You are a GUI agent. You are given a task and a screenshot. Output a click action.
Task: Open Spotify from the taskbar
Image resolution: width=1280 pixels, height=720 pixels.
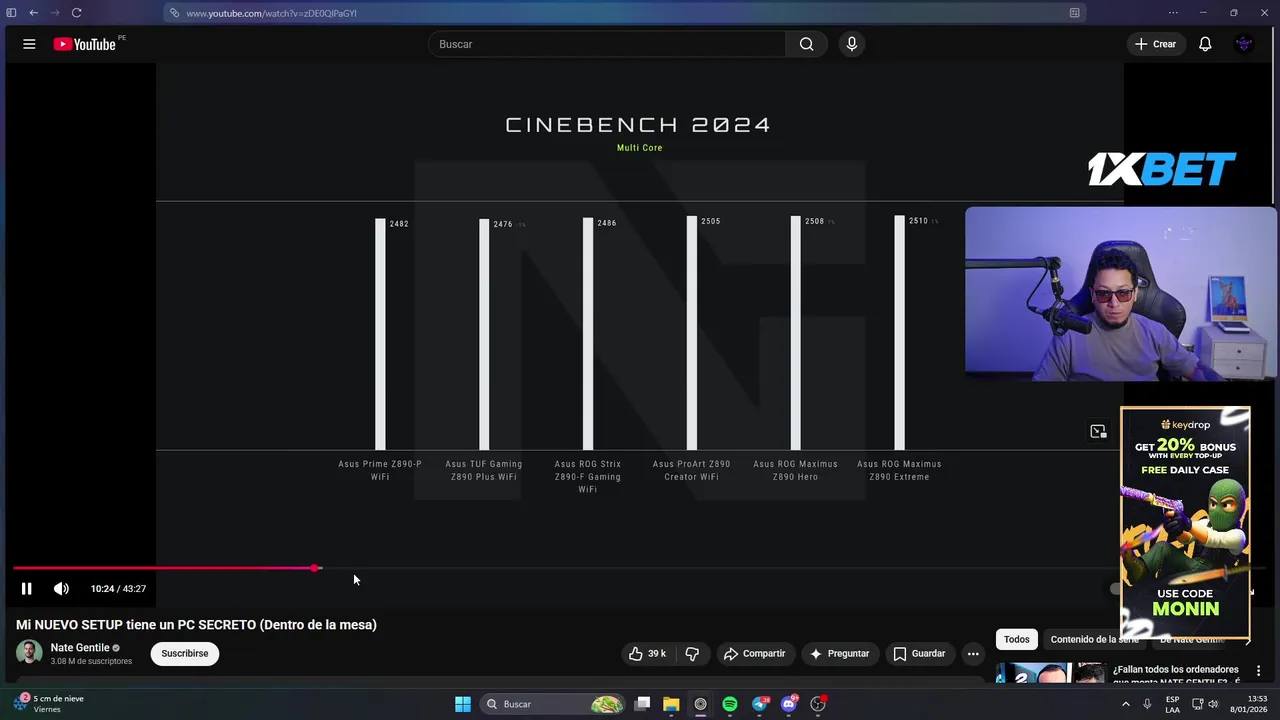coord(730,704)
